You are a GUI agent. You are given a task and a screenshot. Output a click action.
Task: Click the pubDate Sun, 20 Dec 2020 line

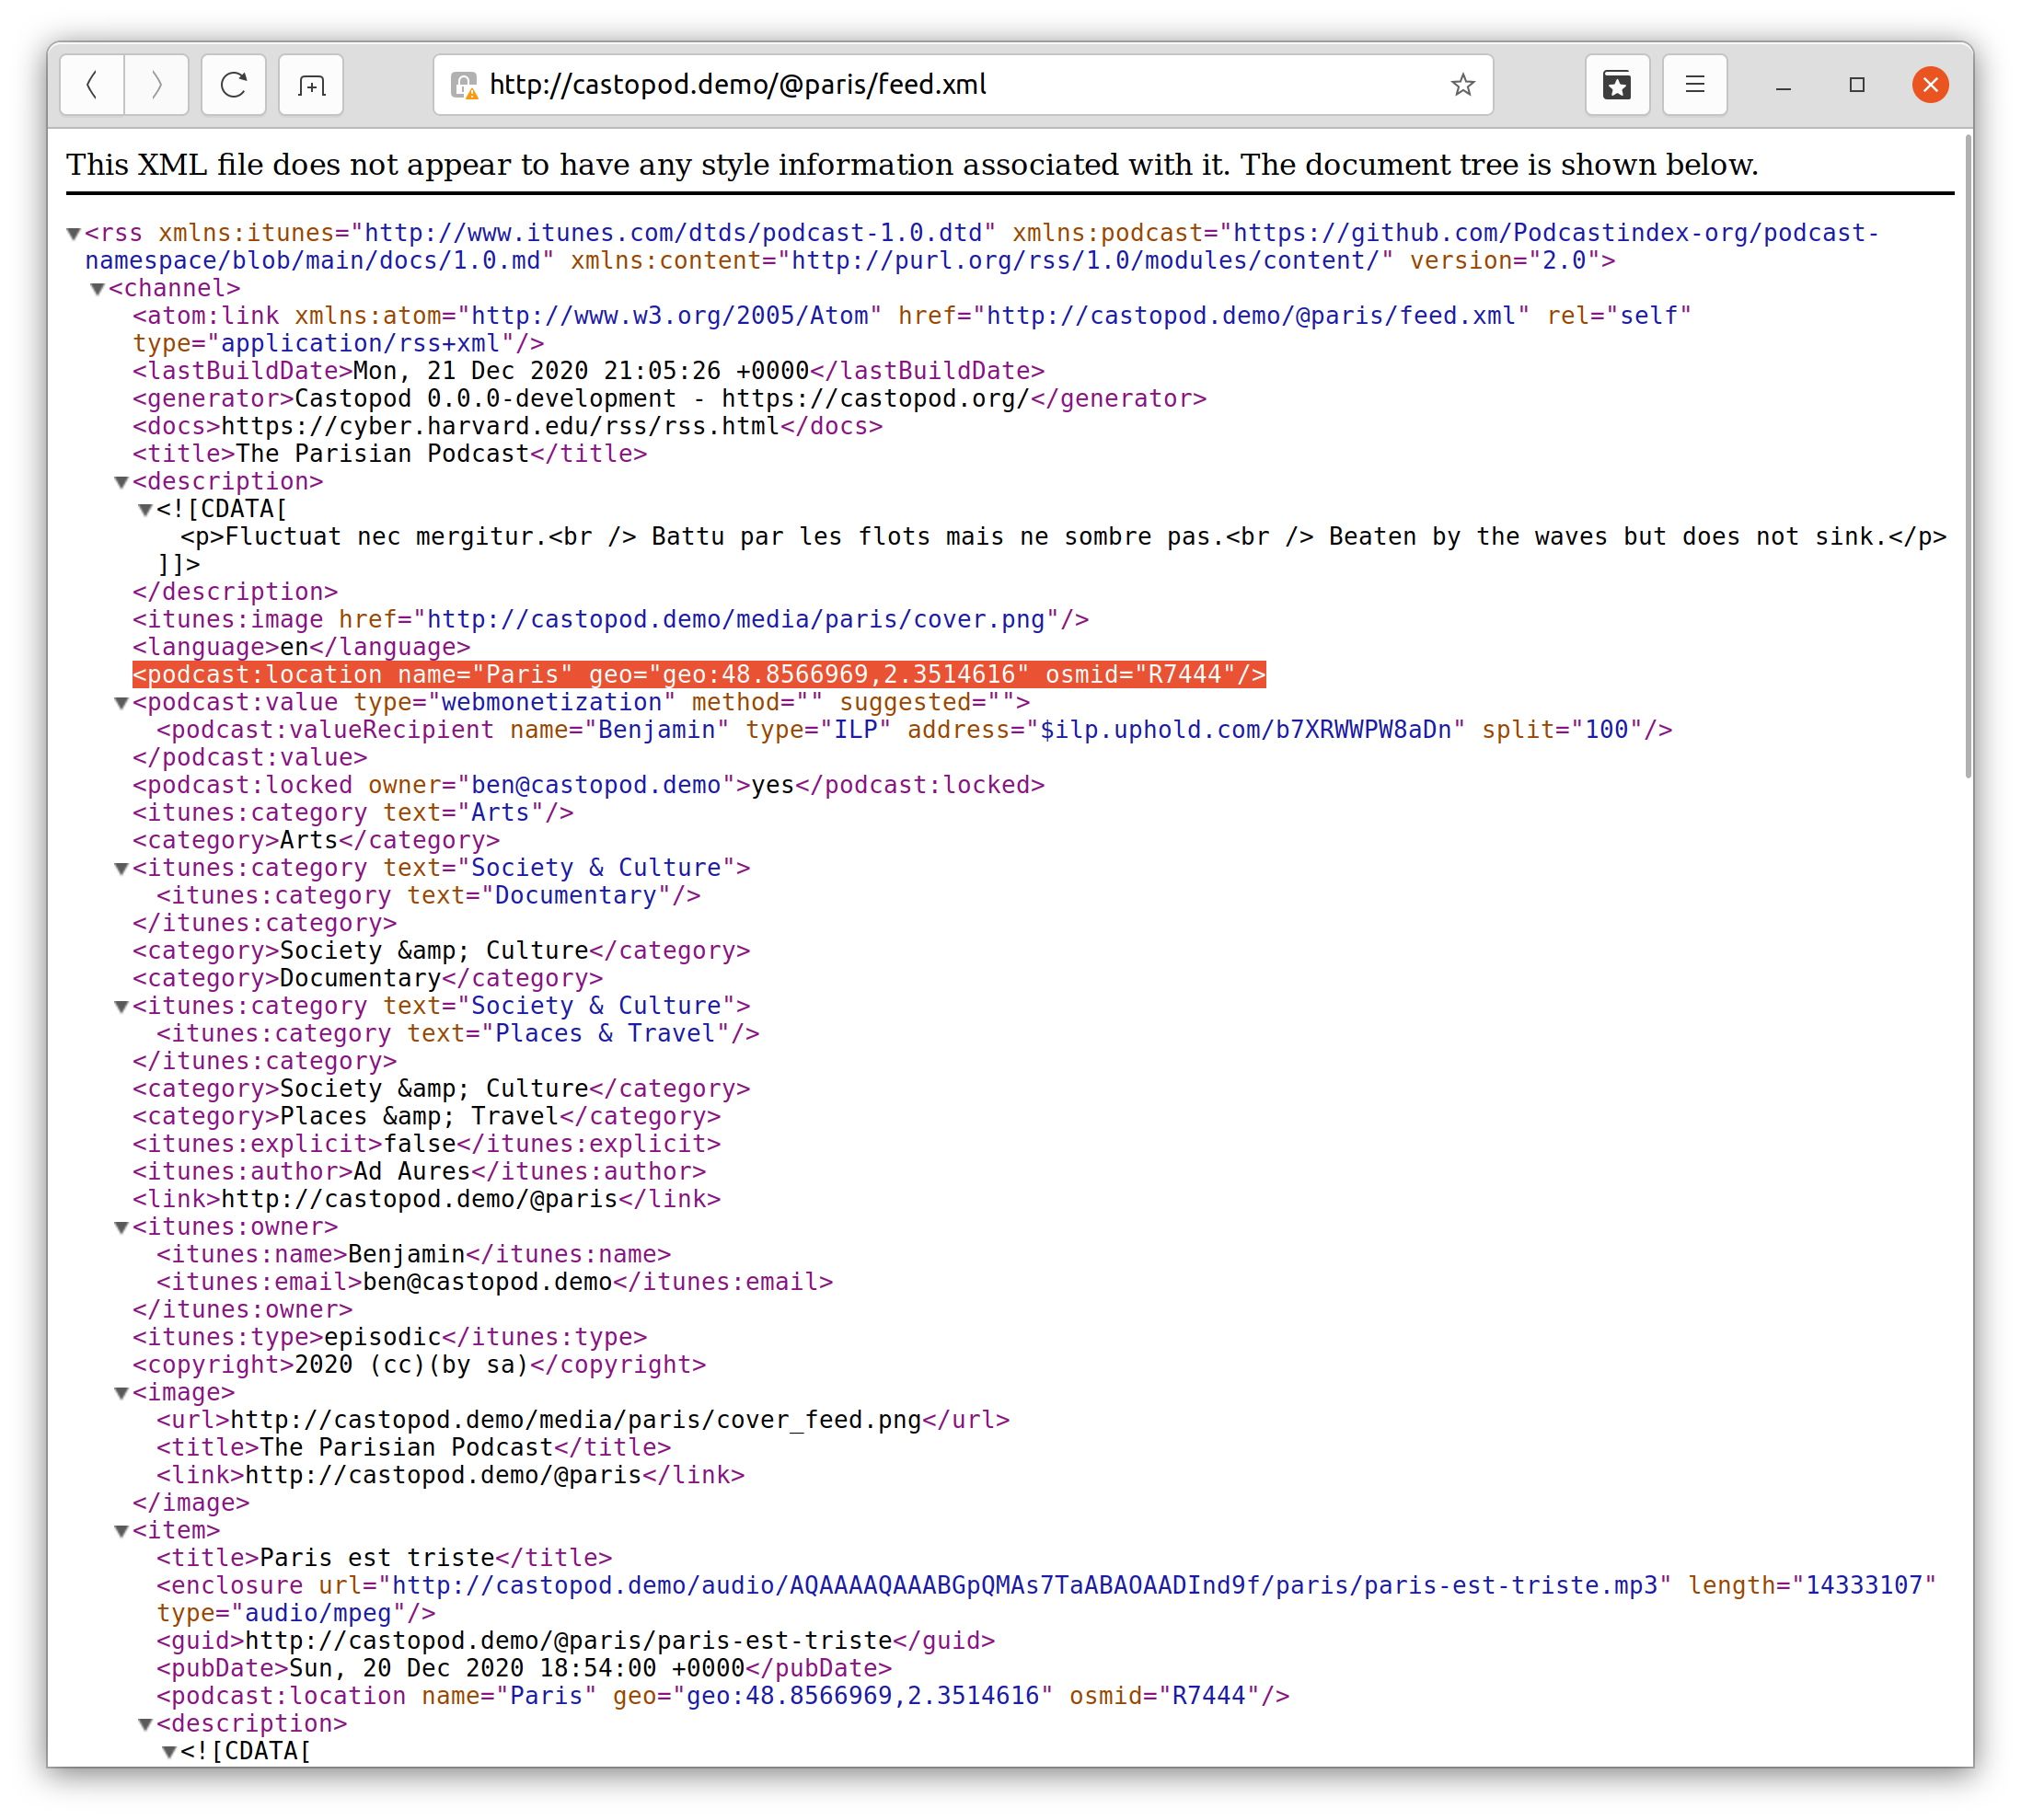(524, 1669)
